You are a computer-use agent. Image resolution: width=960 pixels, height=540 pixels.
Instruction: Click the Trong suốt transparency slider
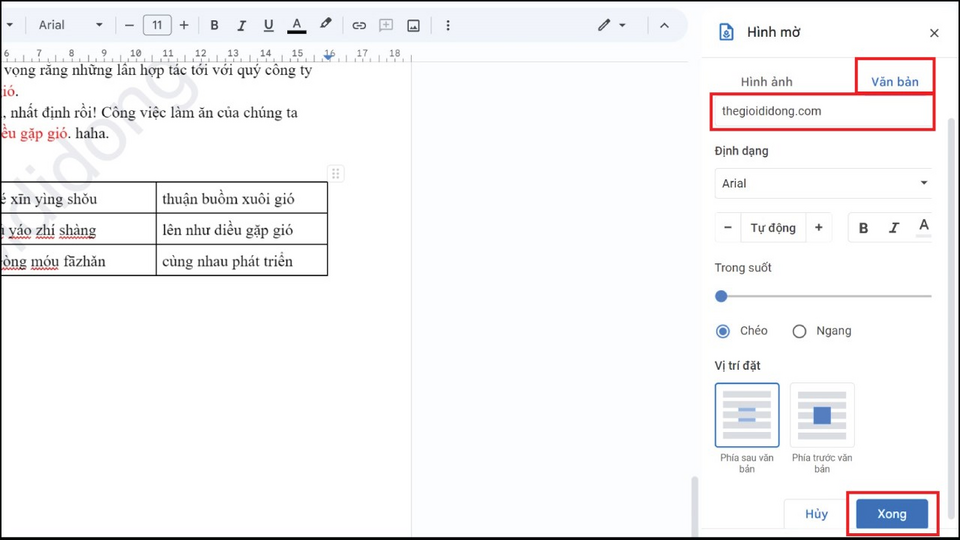pos(824,296)
